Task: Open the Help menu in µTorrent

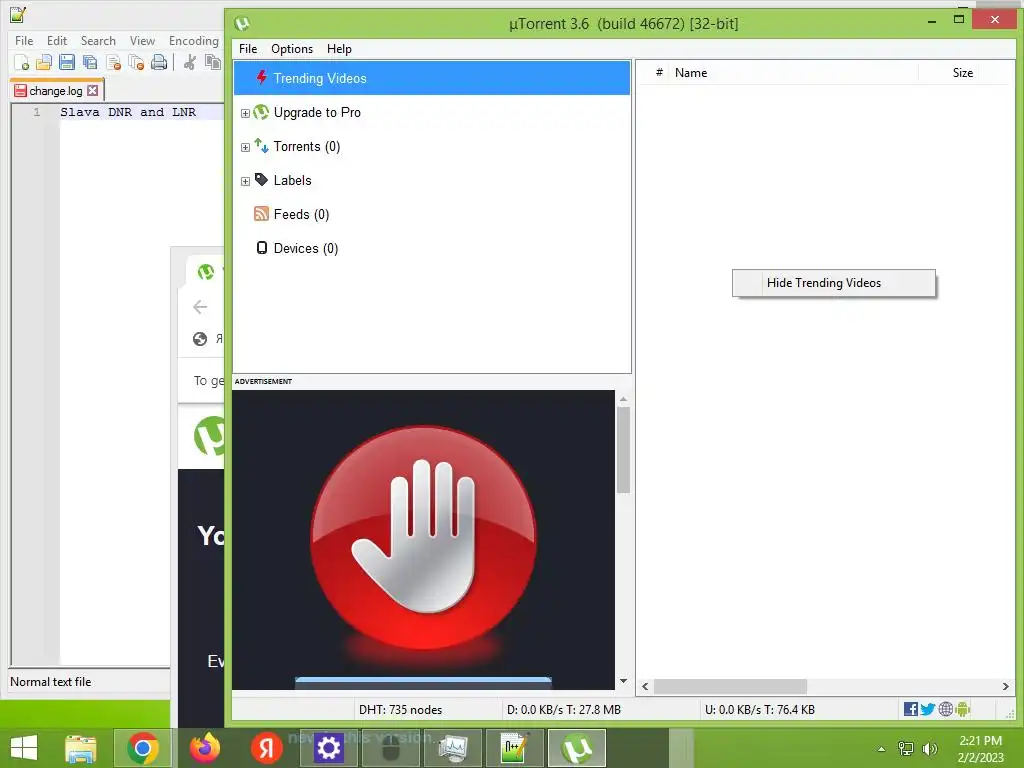Action: (339, 49)
